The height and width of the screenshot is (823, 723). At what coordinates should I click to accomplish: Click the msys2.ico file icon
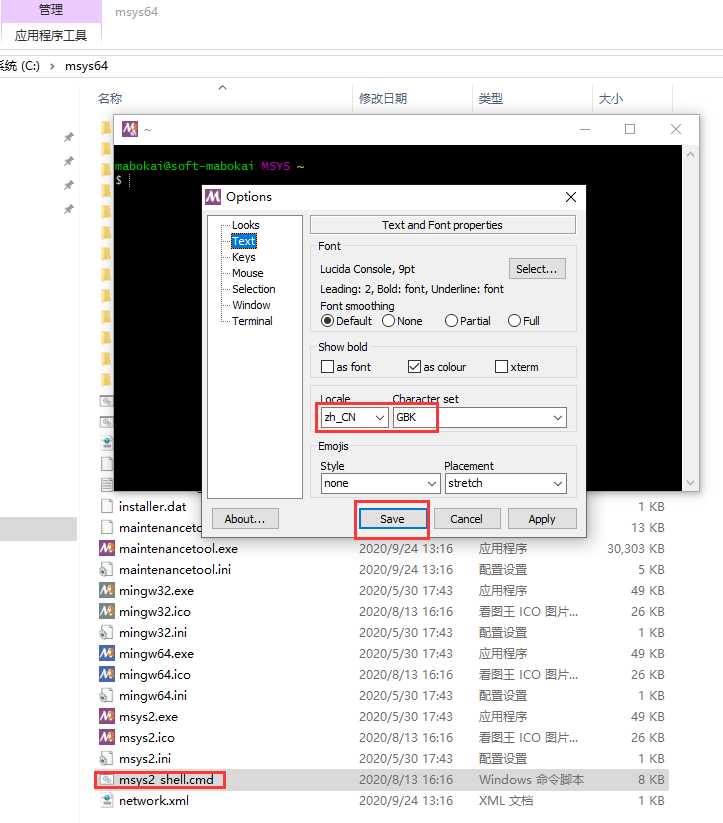point(107,737)
